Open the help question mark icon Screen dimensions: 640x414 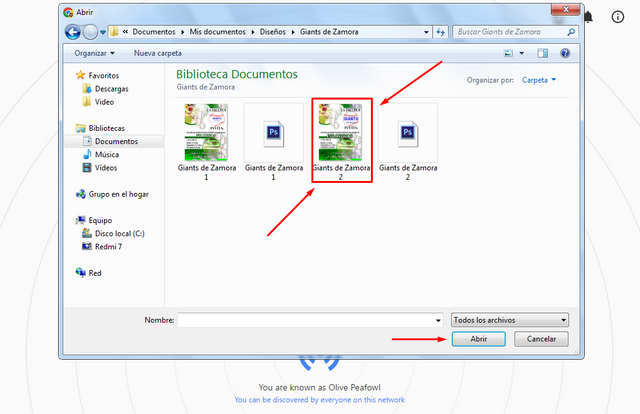tap(565, 53)
